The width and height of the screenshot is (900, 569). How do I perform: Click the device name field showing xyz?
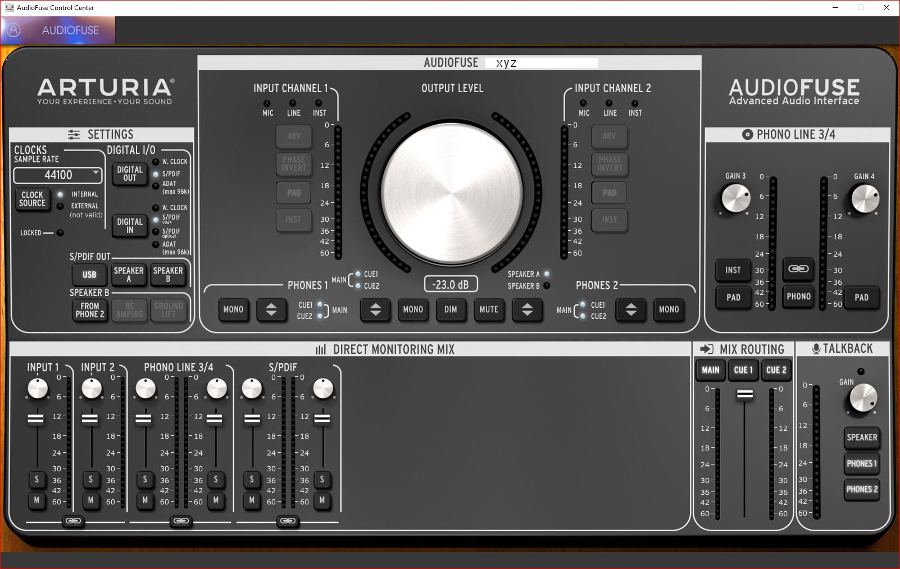click(x=541, y=63)
